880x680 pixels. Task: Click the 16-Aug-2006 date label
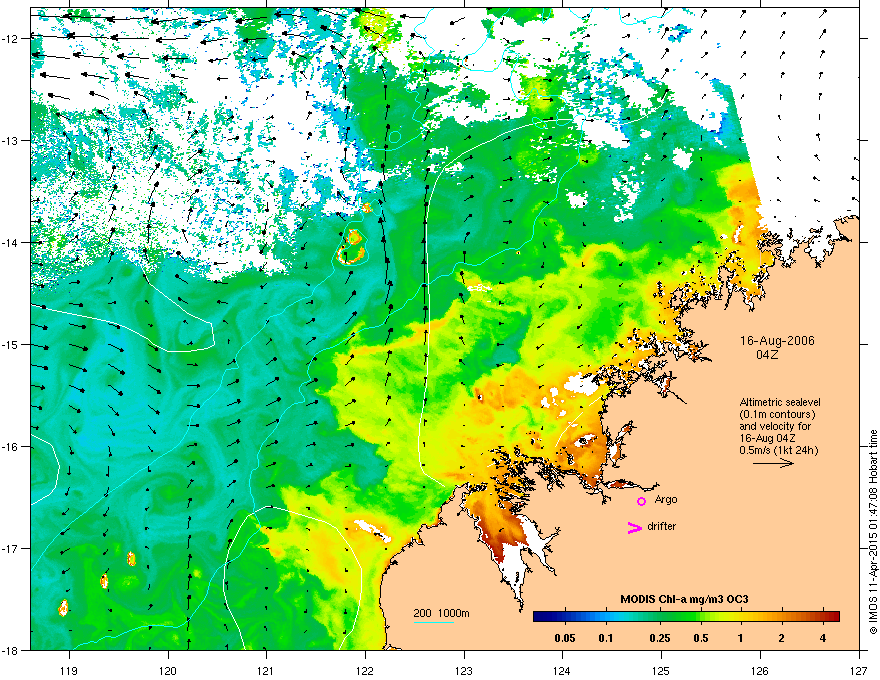tap(777, 341)
